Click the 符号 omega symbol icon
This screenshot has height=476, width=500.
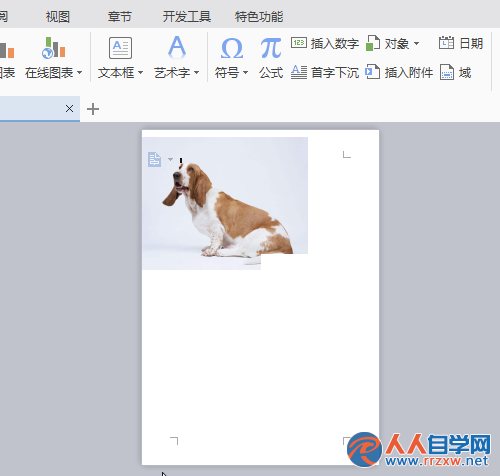coord(232,48)
